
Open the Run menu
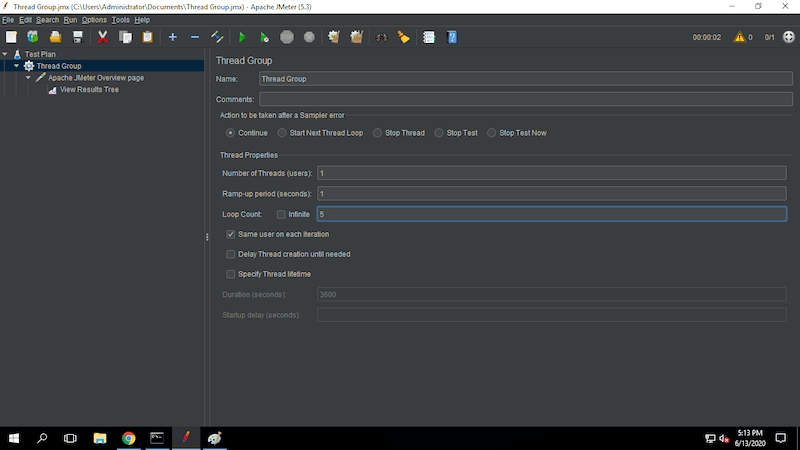tap(70, 20)
